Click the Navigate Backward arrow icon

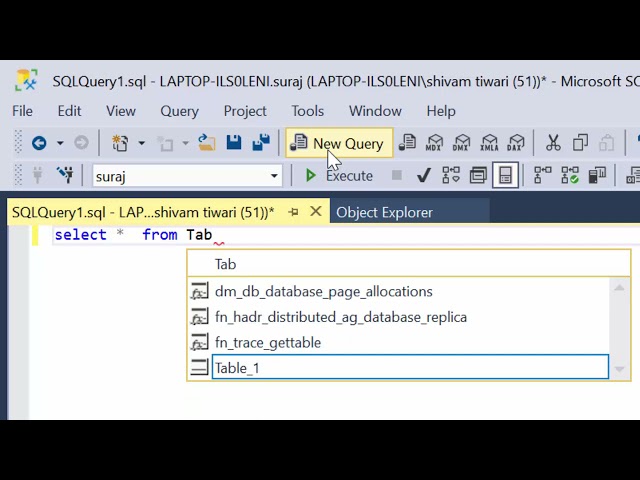[39, 143]
